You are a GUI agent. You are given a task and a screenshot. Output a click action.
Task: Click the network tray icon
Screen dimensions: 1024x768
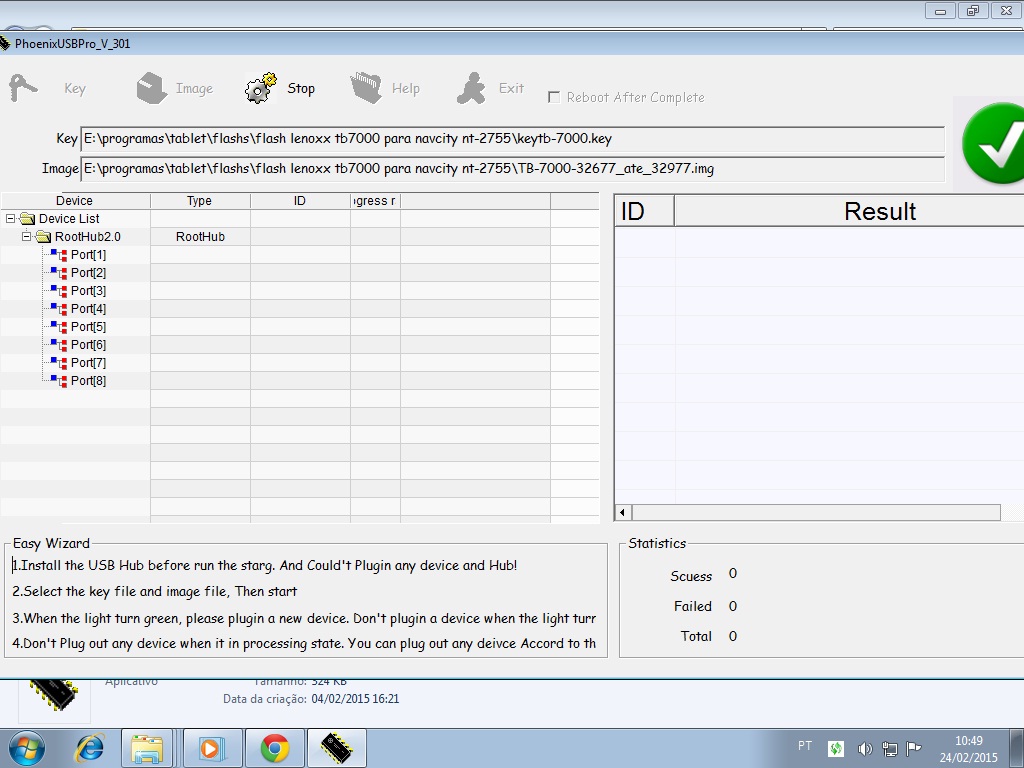pos(889,748)
